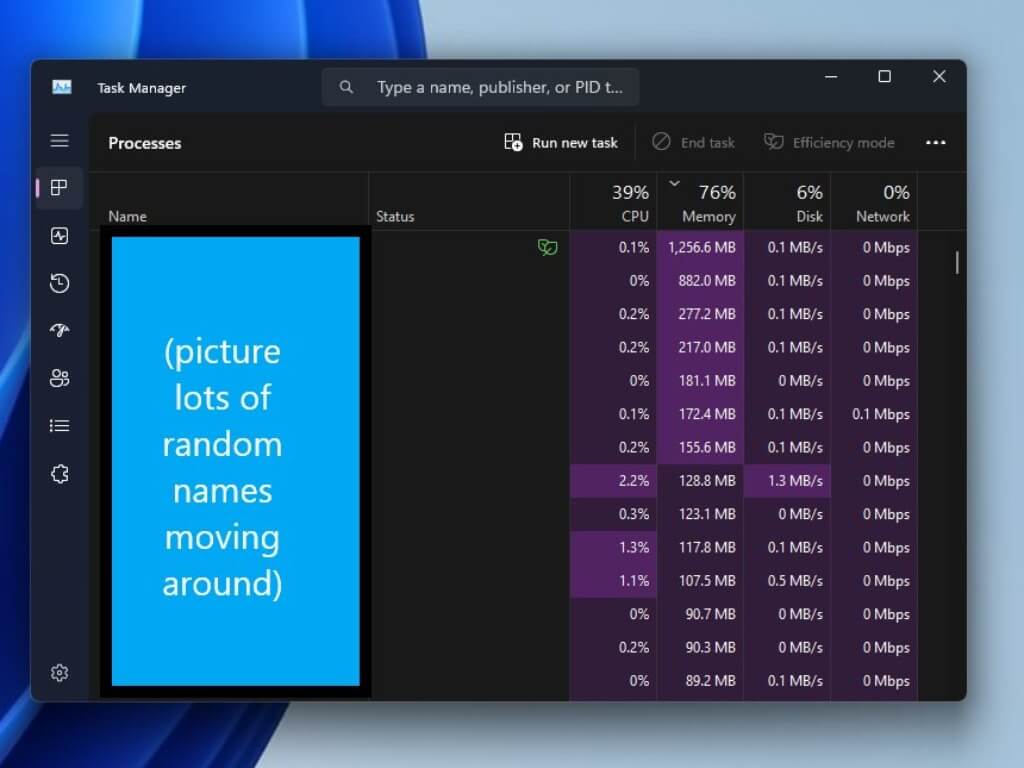Click the 128.8 MB memory value
Viewport: 1024px width, 768px height.
tap(707, 481)
